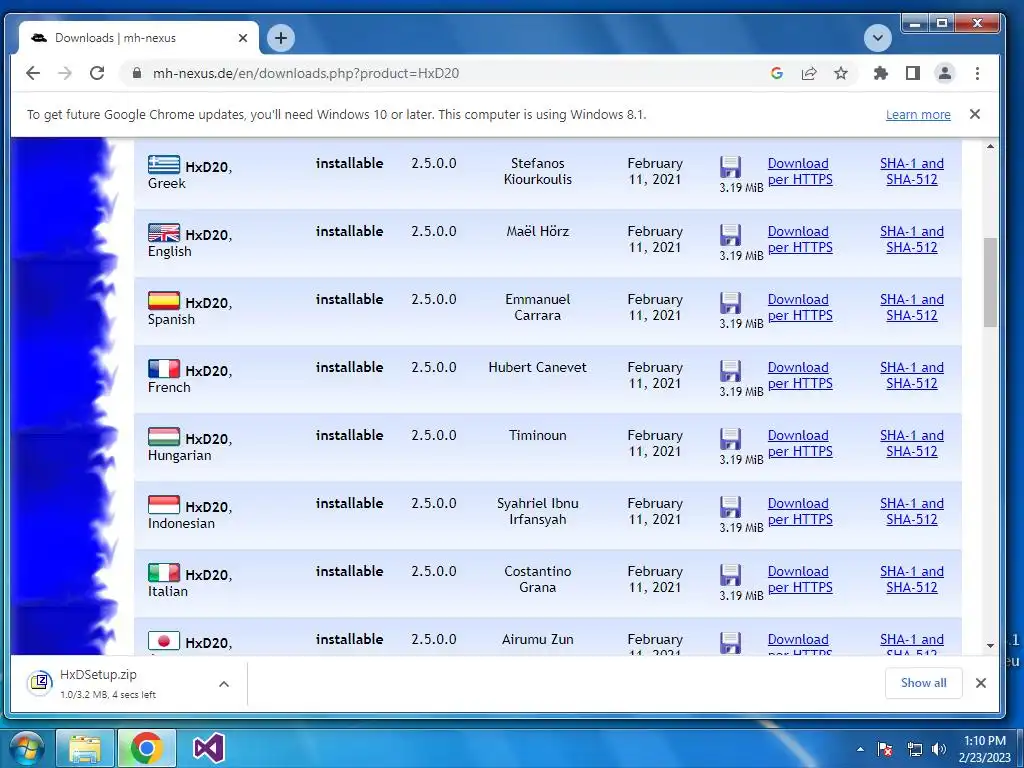Image resolution: width=1024 pixels, height=768 pixels.
Task: Click the Indonesian floppy disk download icon
Action: click(x=730, y=507)
